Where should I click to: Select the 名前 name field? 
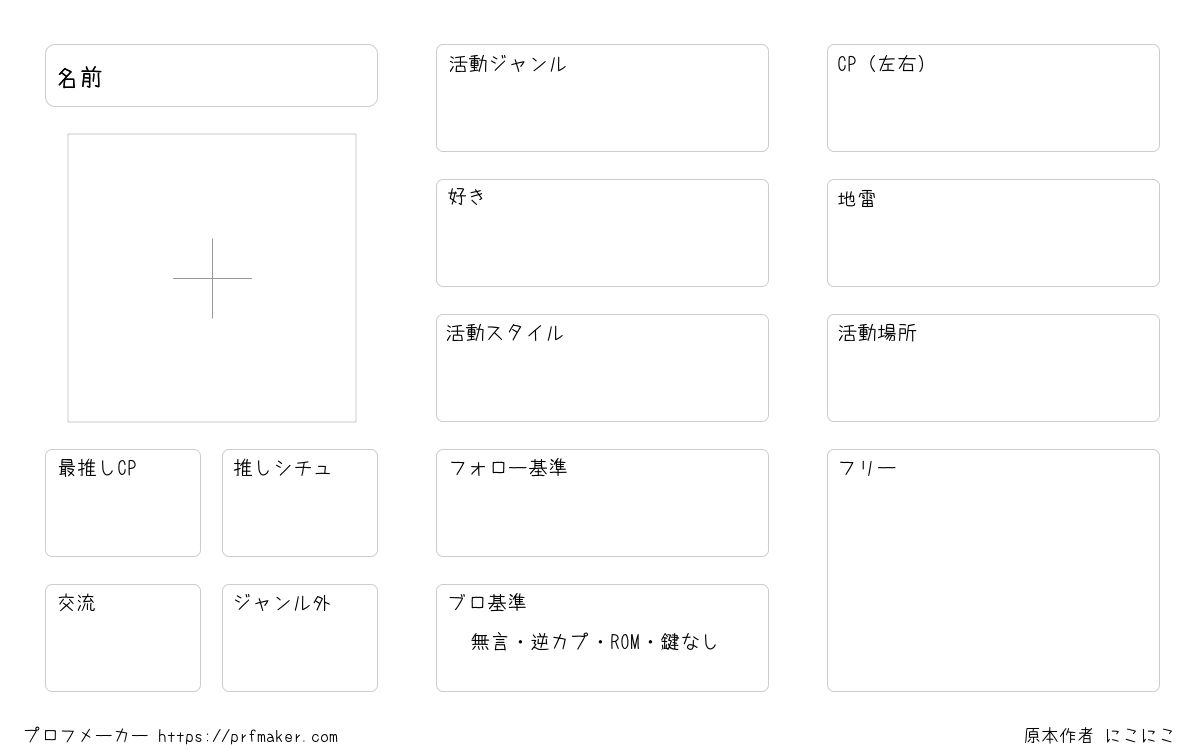pyautogui.click(x=211, y=75)
